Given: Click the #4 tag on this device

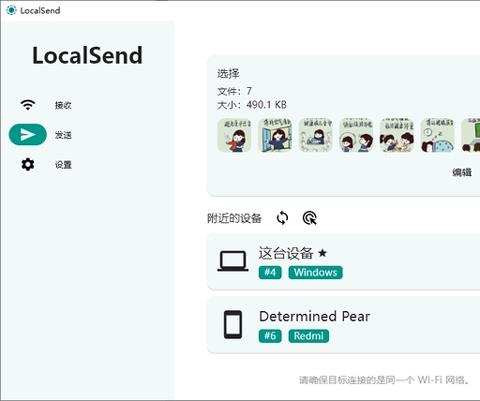Looking at the screenshot, I should [270, 273].
